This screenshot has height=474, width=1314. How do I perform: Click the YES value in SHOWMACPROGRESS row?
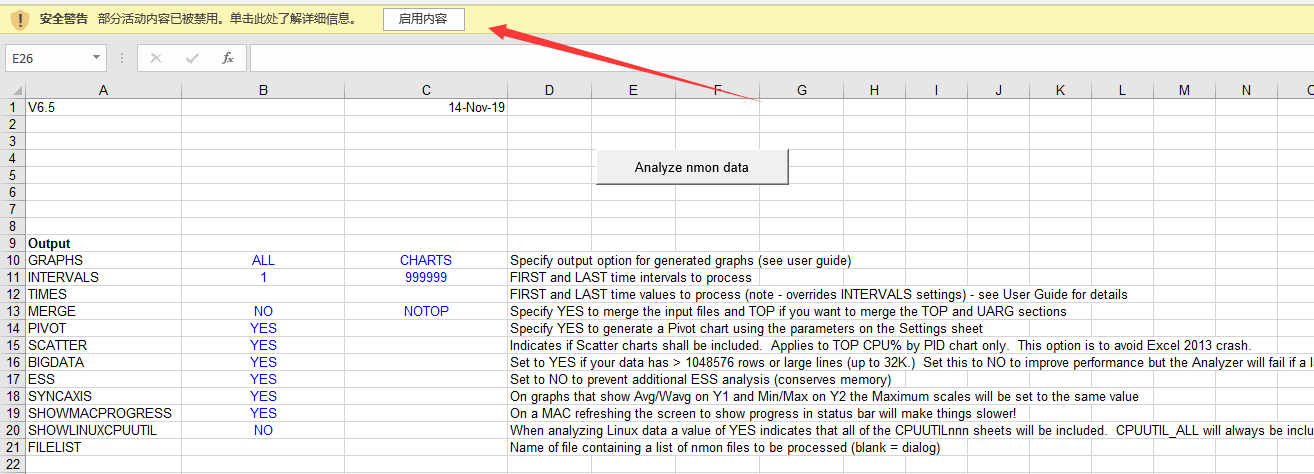click(x=263, y=413)
